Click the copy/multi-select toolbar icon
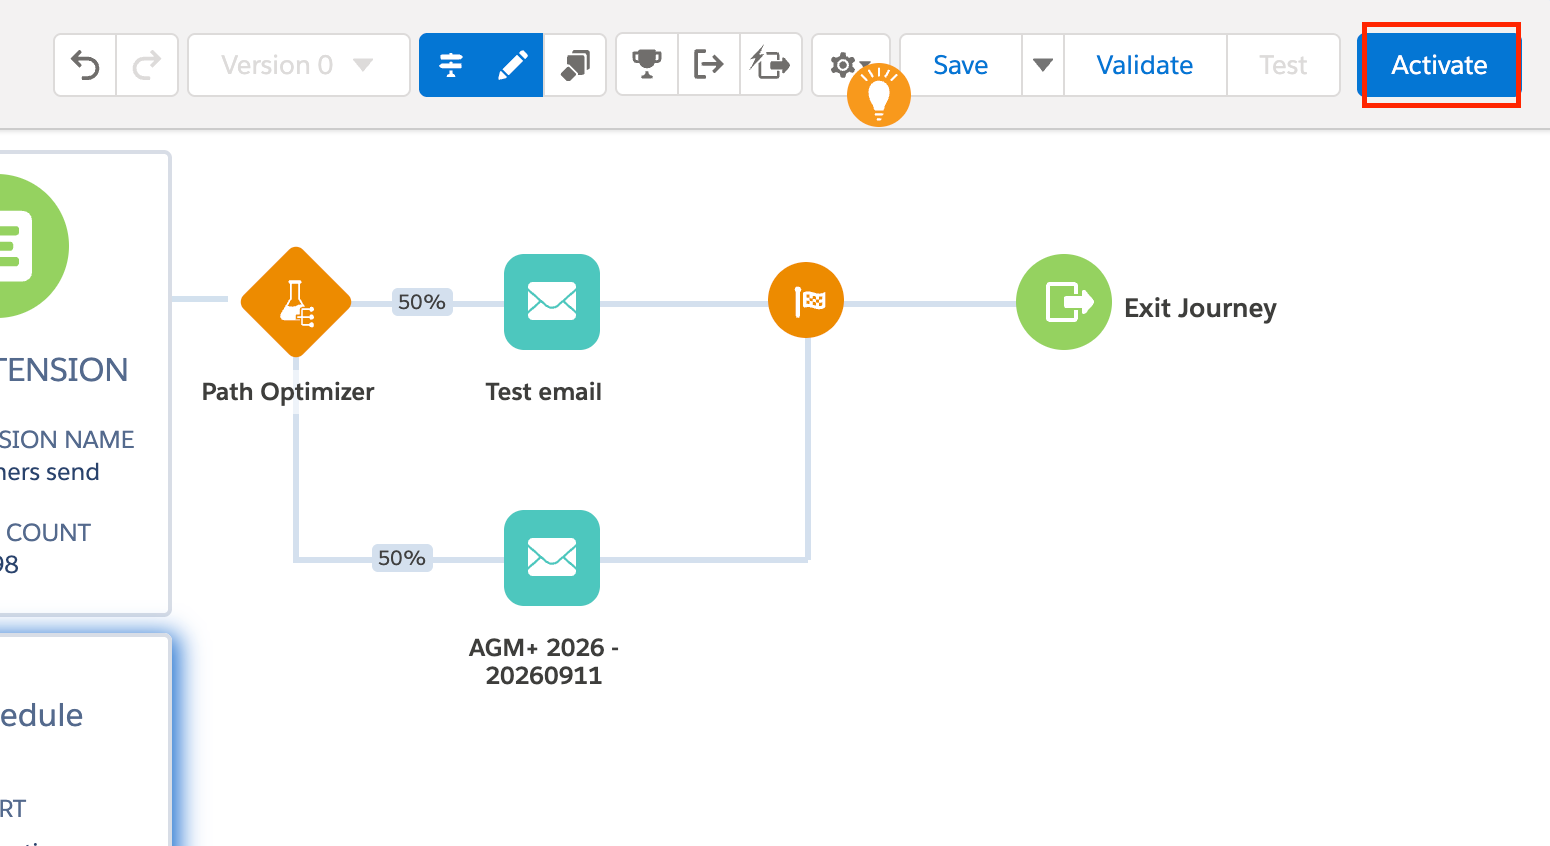The height and width of the screenshot is (846, 1550). [x=575, y=65]
